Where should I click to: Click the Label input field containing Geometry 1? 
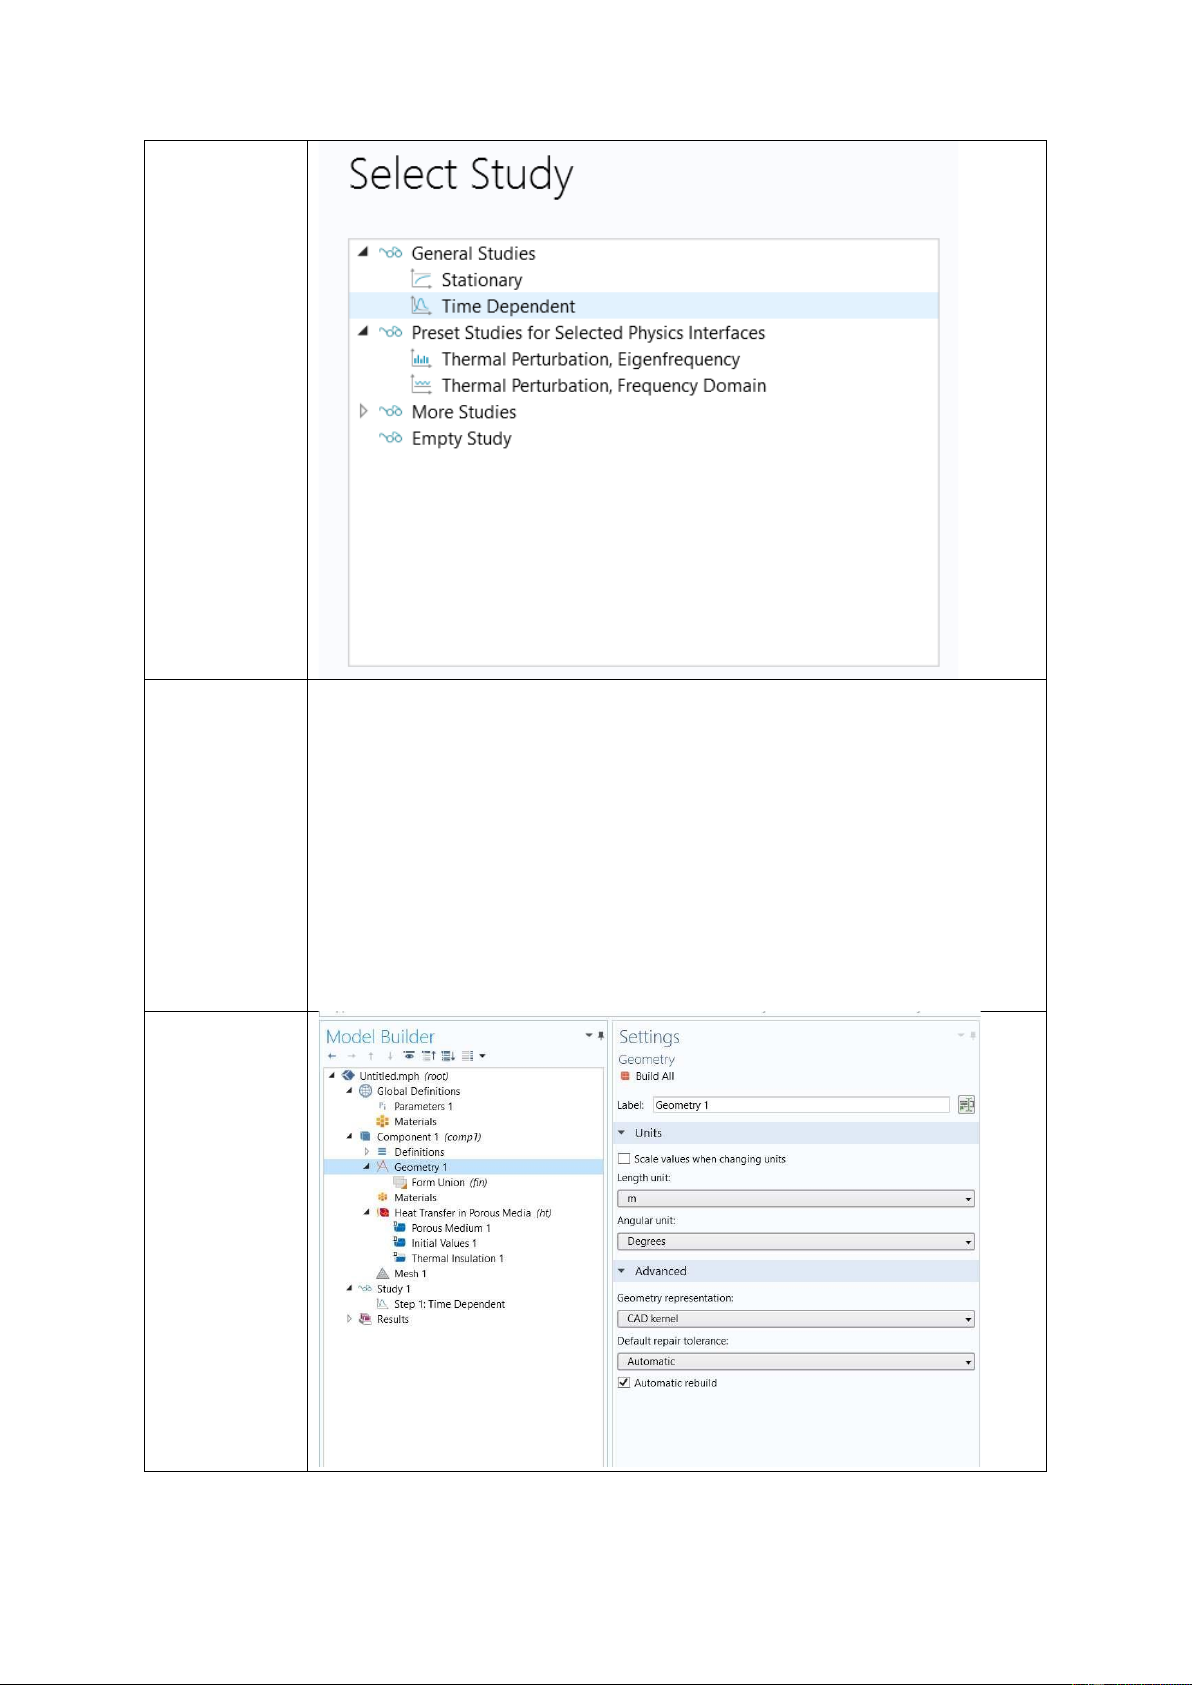(800, 1105)
